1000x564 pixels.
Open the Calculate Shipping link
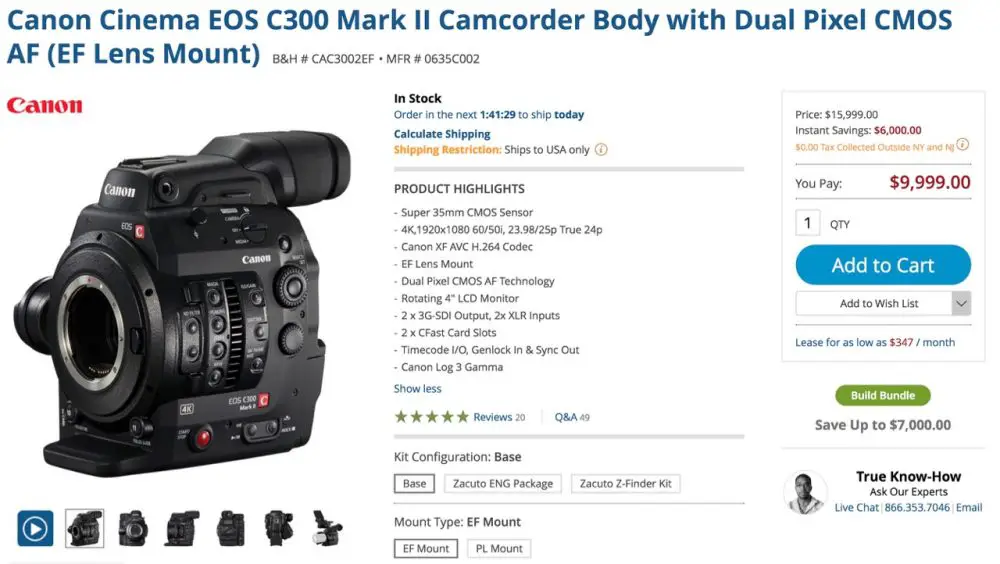point(442,134)
